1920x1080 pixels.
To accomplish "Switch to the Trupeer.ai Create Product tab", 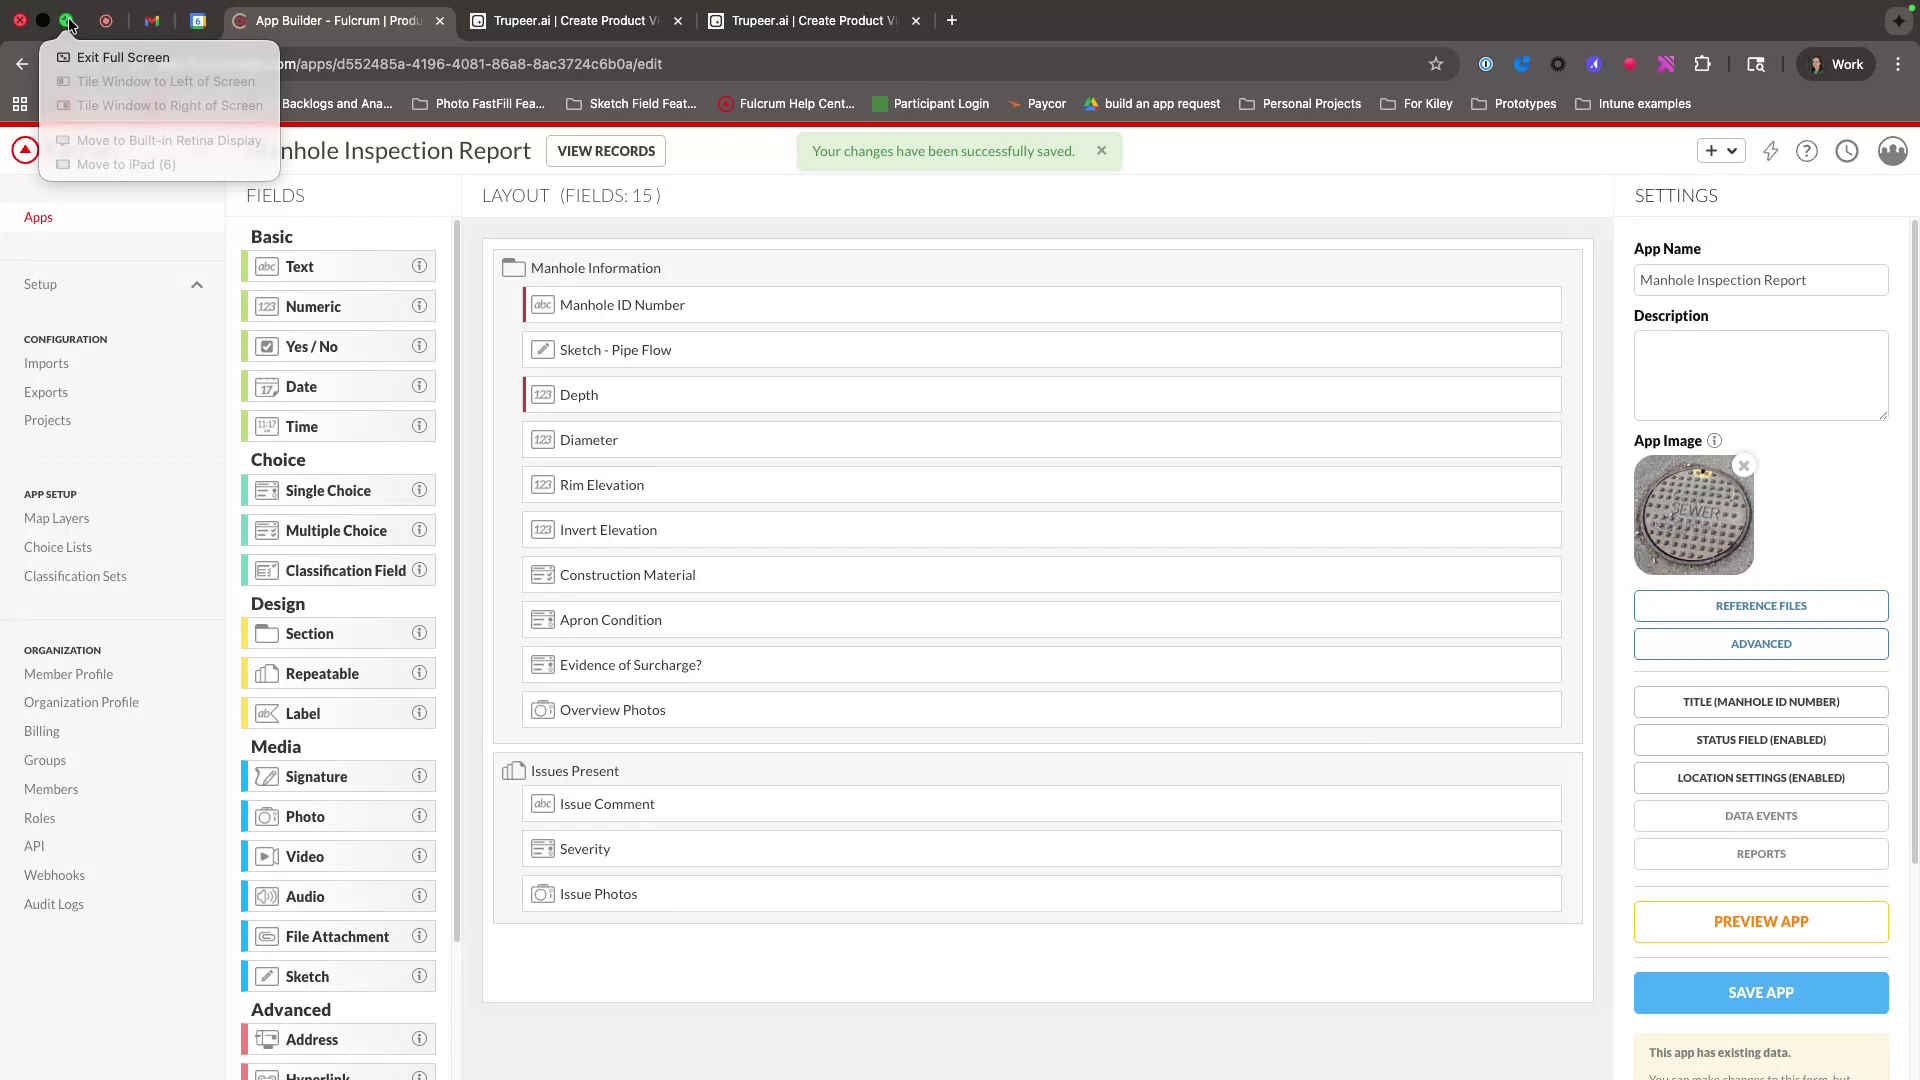I will 565,20.
